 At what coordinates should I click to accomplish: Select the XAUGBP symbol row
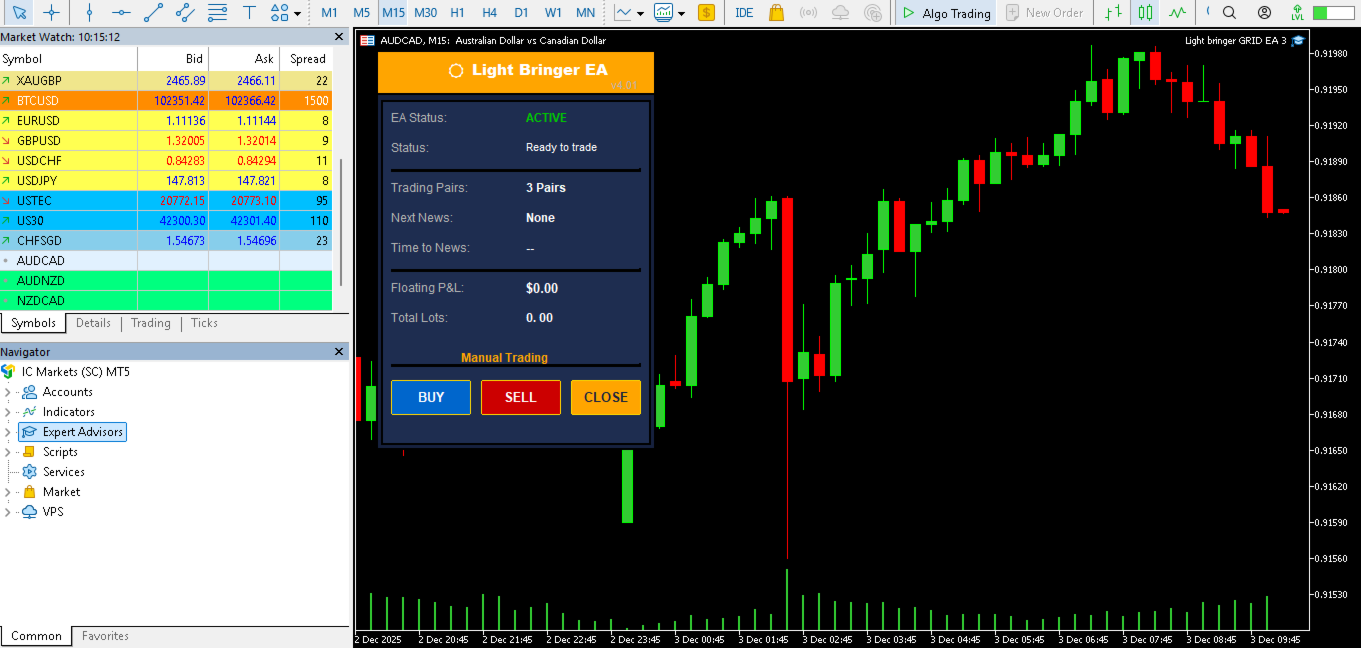click(x=166, y=81)
